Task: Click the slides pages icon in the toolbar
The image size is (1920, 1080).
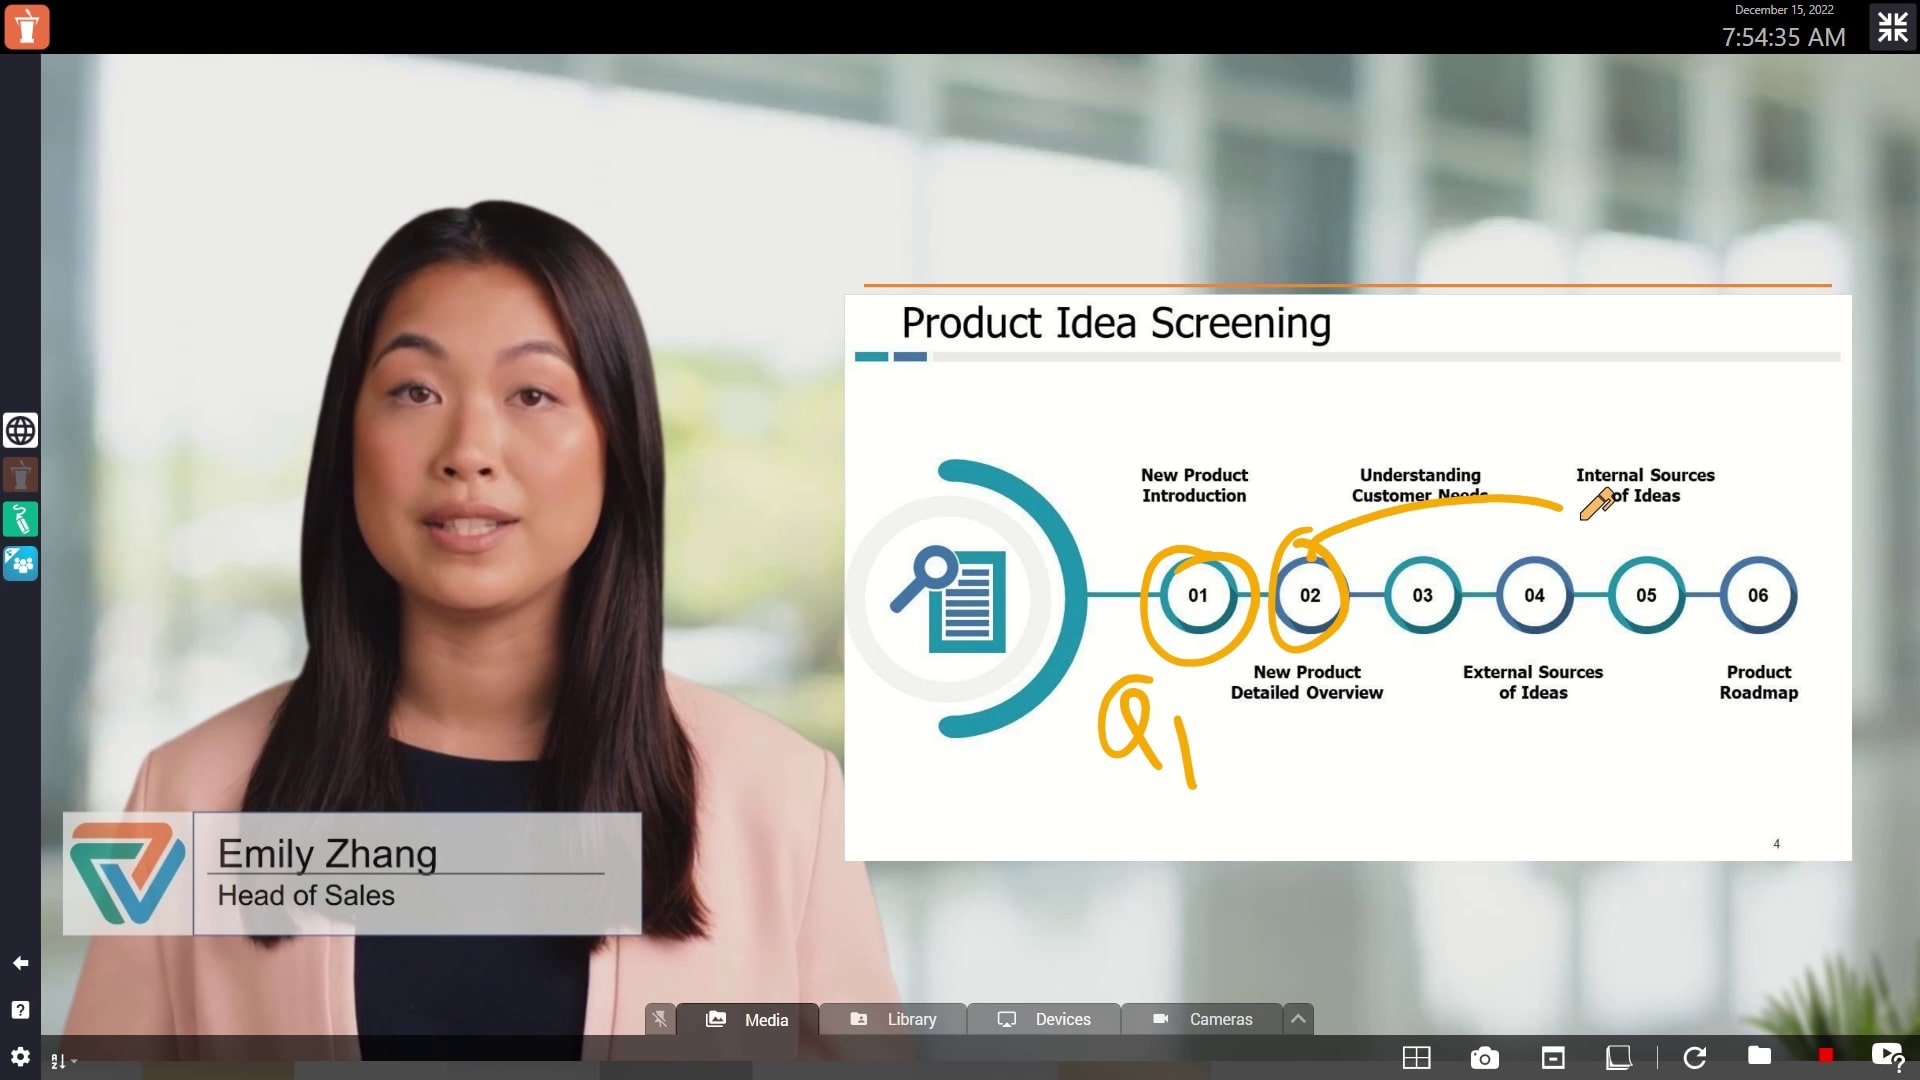Action: [1620, 1057]
